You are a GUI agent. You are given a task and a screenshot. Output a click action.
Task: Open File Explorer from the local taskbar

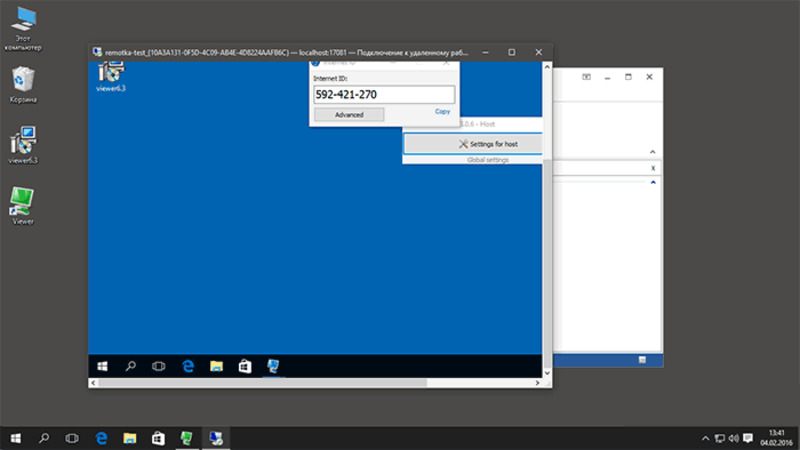130,438
